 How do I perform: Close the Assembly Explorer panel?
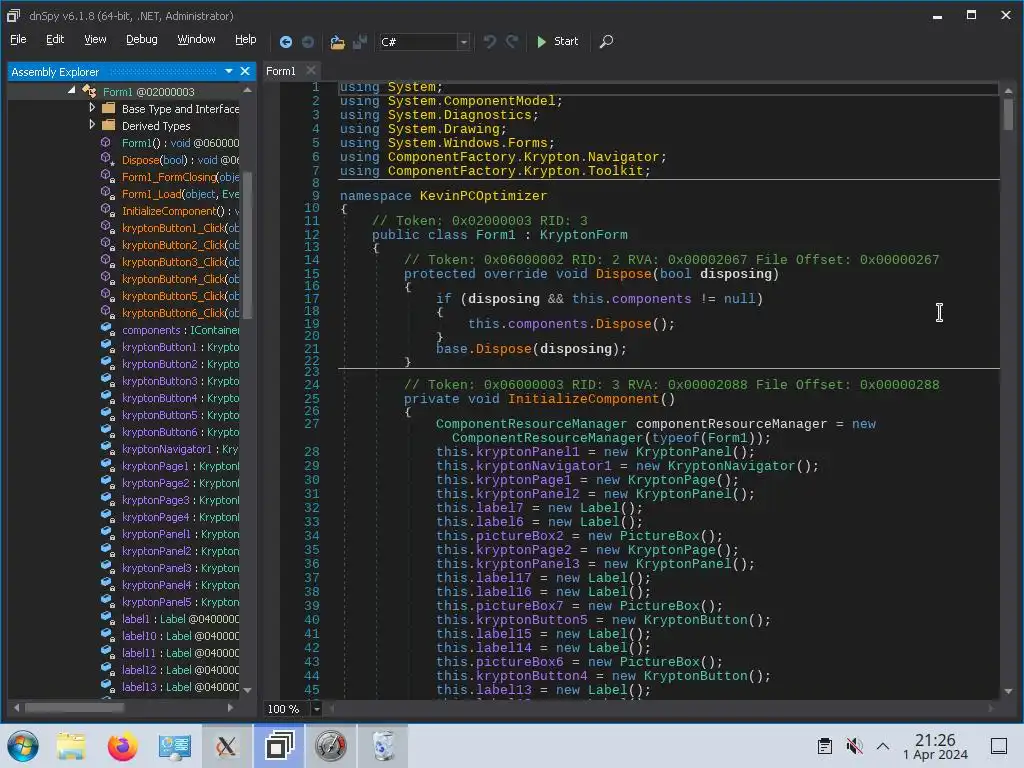pyautogui.click(x=245, y=71)
